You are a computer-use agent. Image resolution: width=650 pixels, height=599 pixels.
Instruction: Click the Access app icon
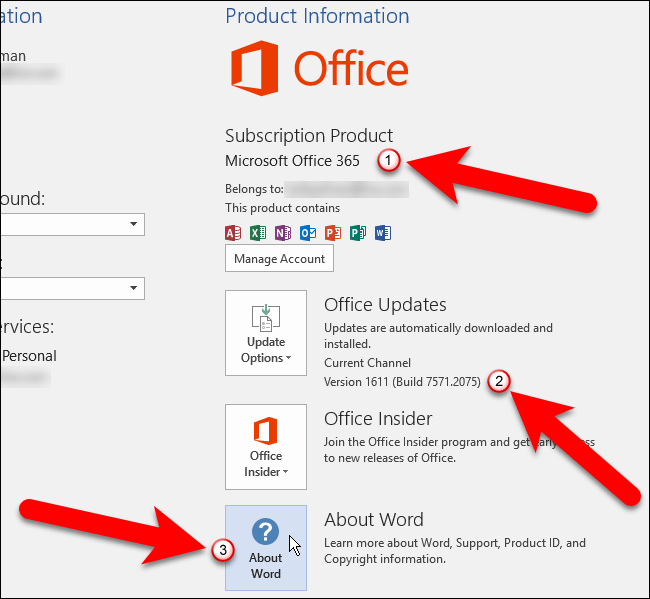[234, 233]
